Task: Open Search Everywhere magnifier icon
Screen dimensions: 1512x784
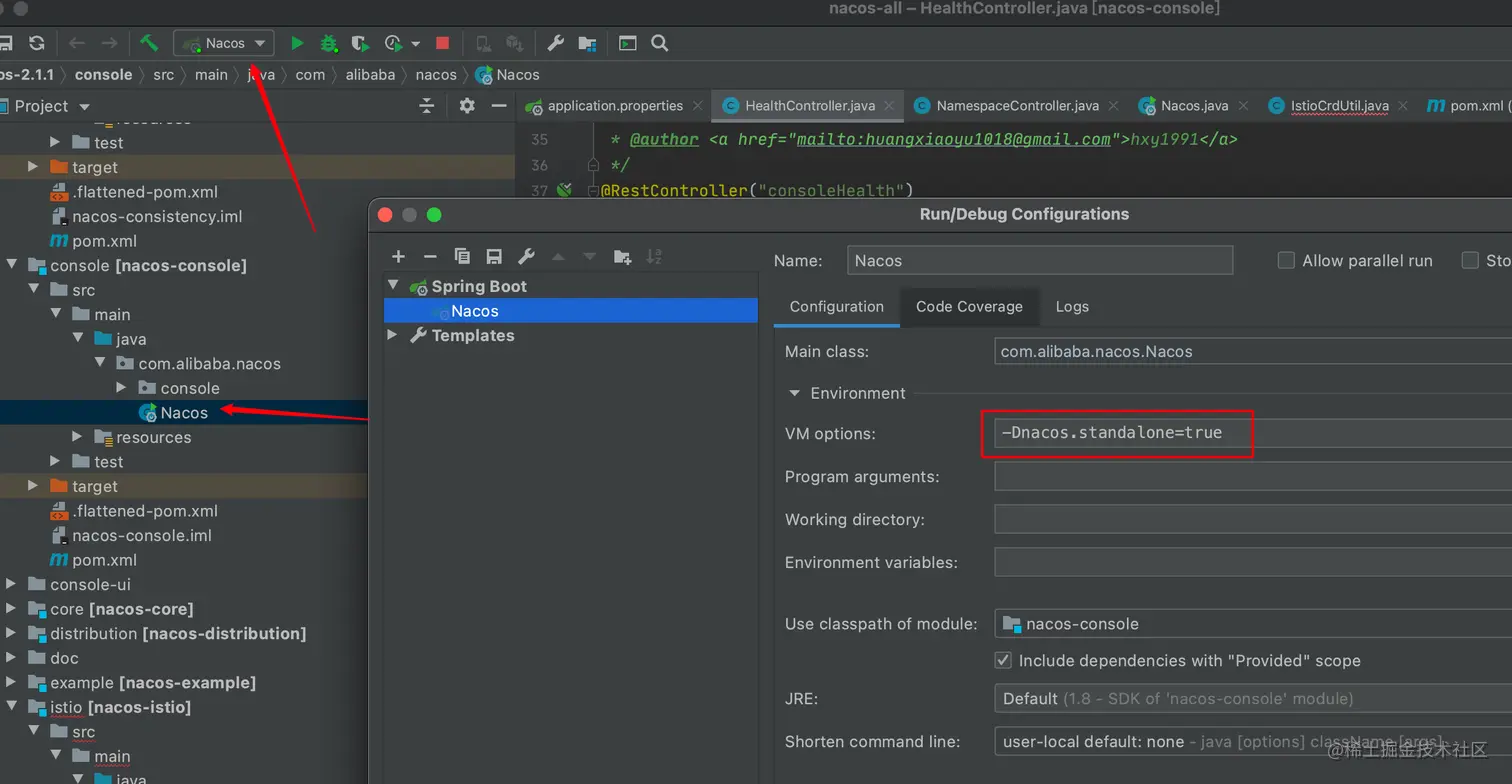Action: [x=659, y=43]
